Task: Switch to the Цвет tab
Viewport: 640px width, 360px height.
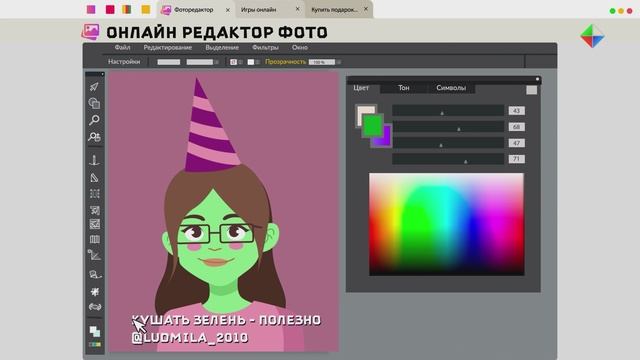Action: coord(361,88)
